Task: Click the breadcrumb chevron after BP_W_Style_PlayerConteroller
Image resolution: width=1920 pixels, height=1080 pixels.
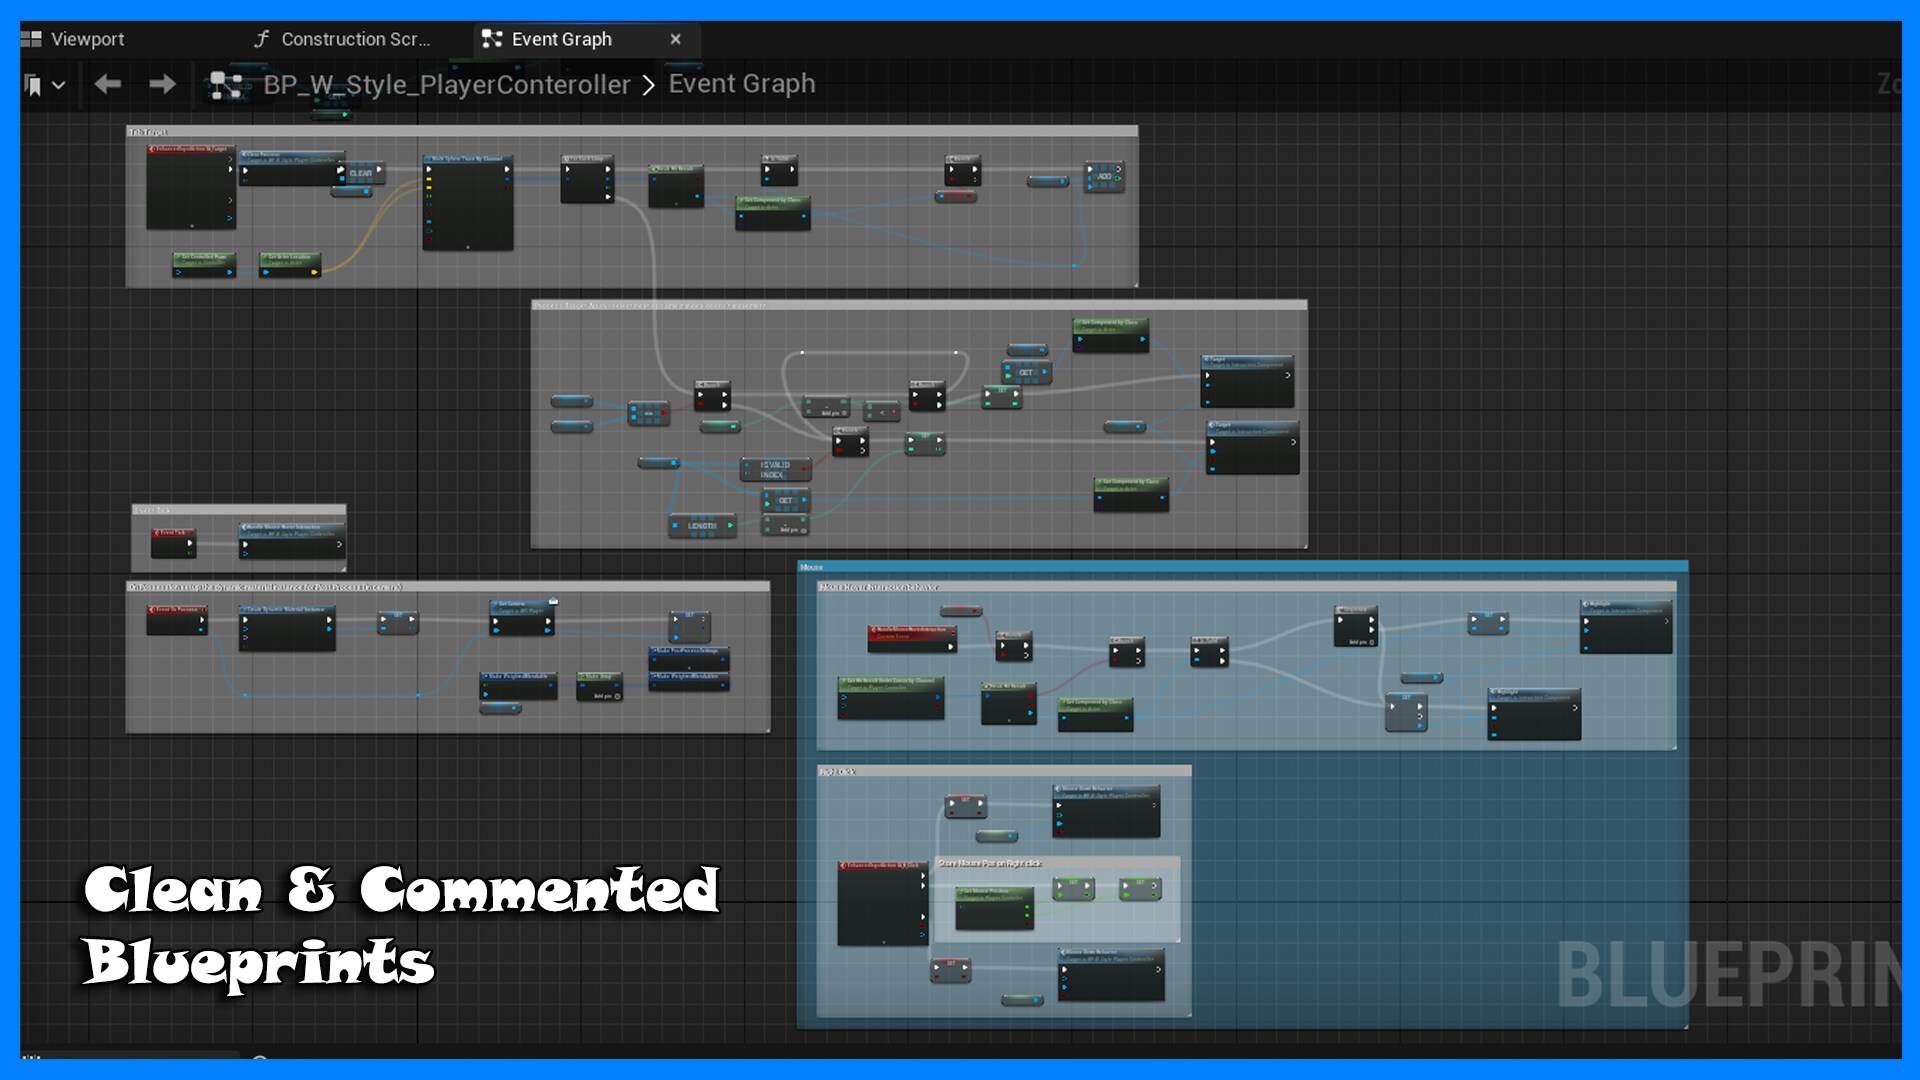Action: point(650,84)
